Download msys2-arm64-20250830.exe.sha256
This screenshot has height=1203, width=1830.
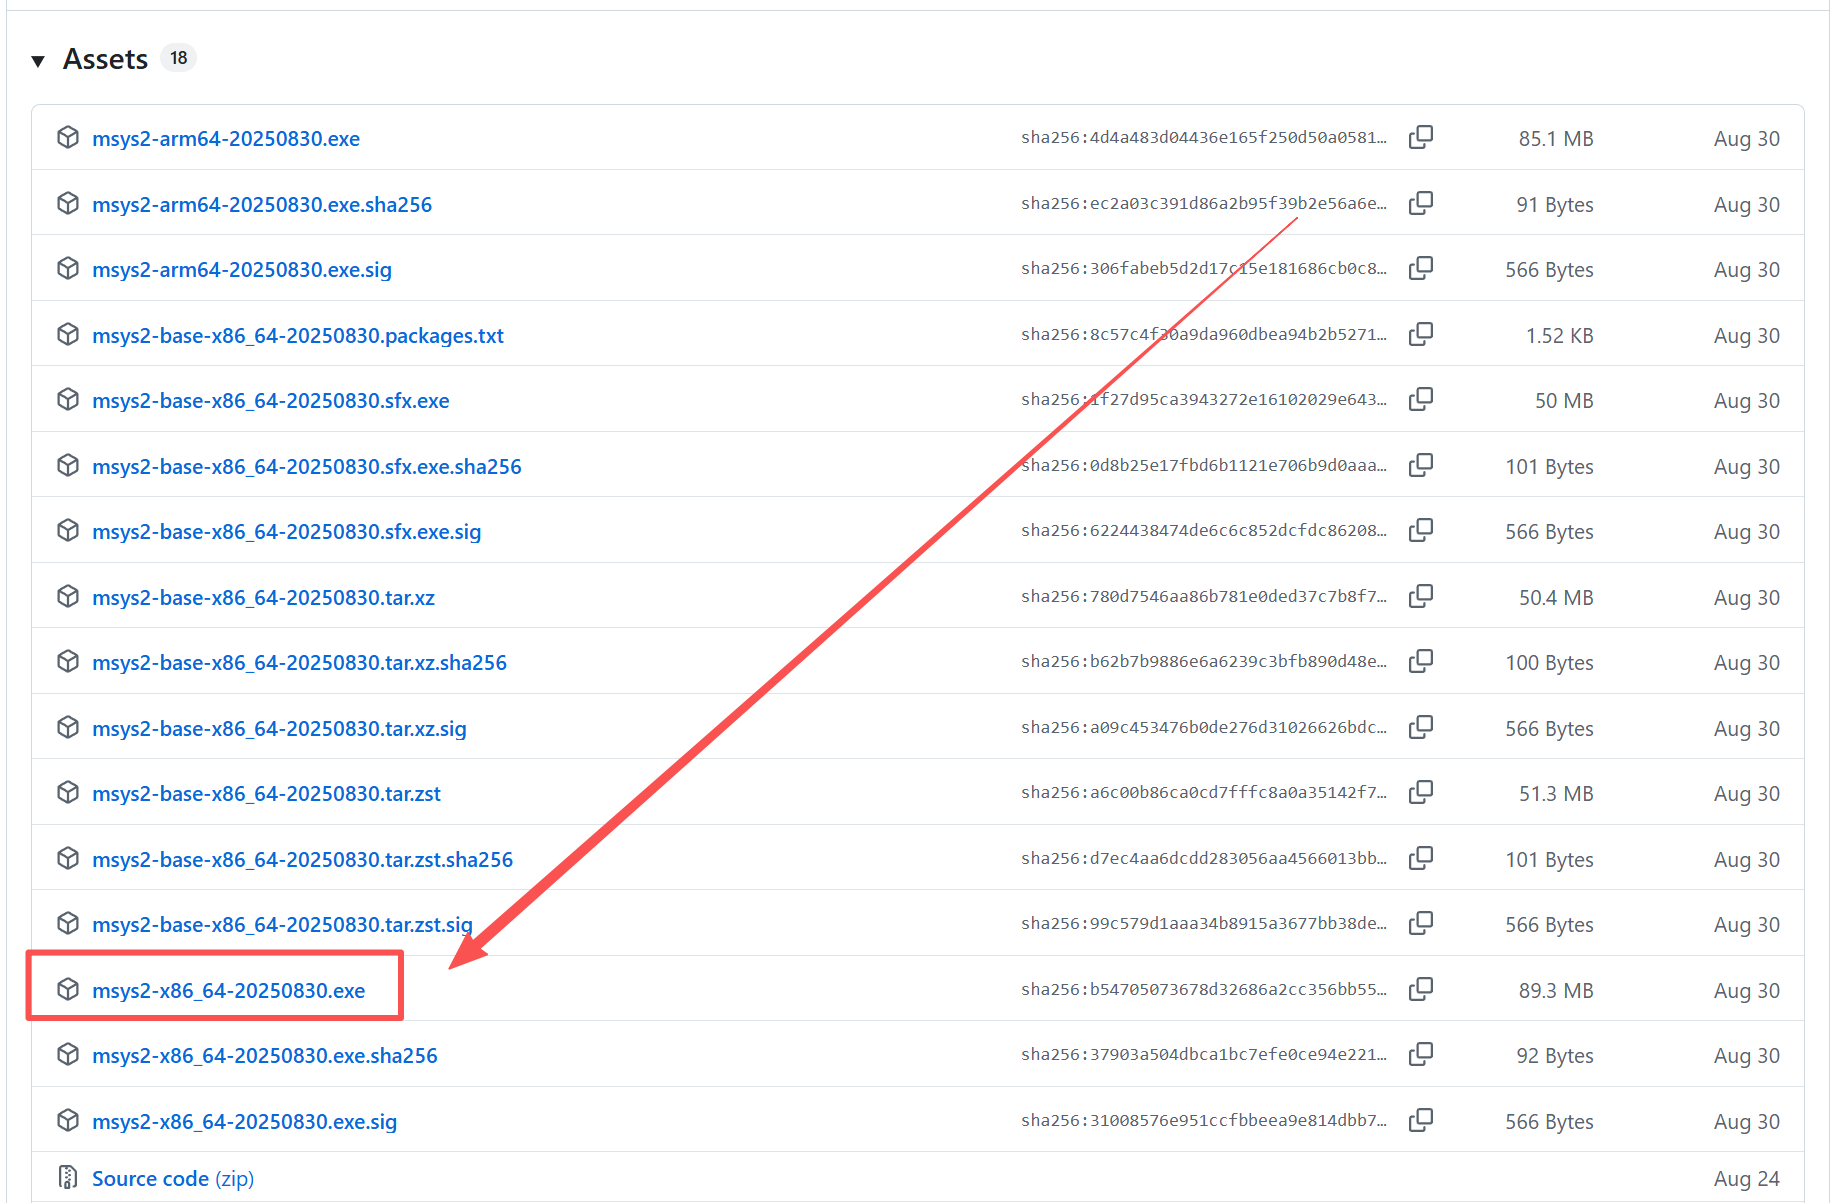[x=262, y=205]
